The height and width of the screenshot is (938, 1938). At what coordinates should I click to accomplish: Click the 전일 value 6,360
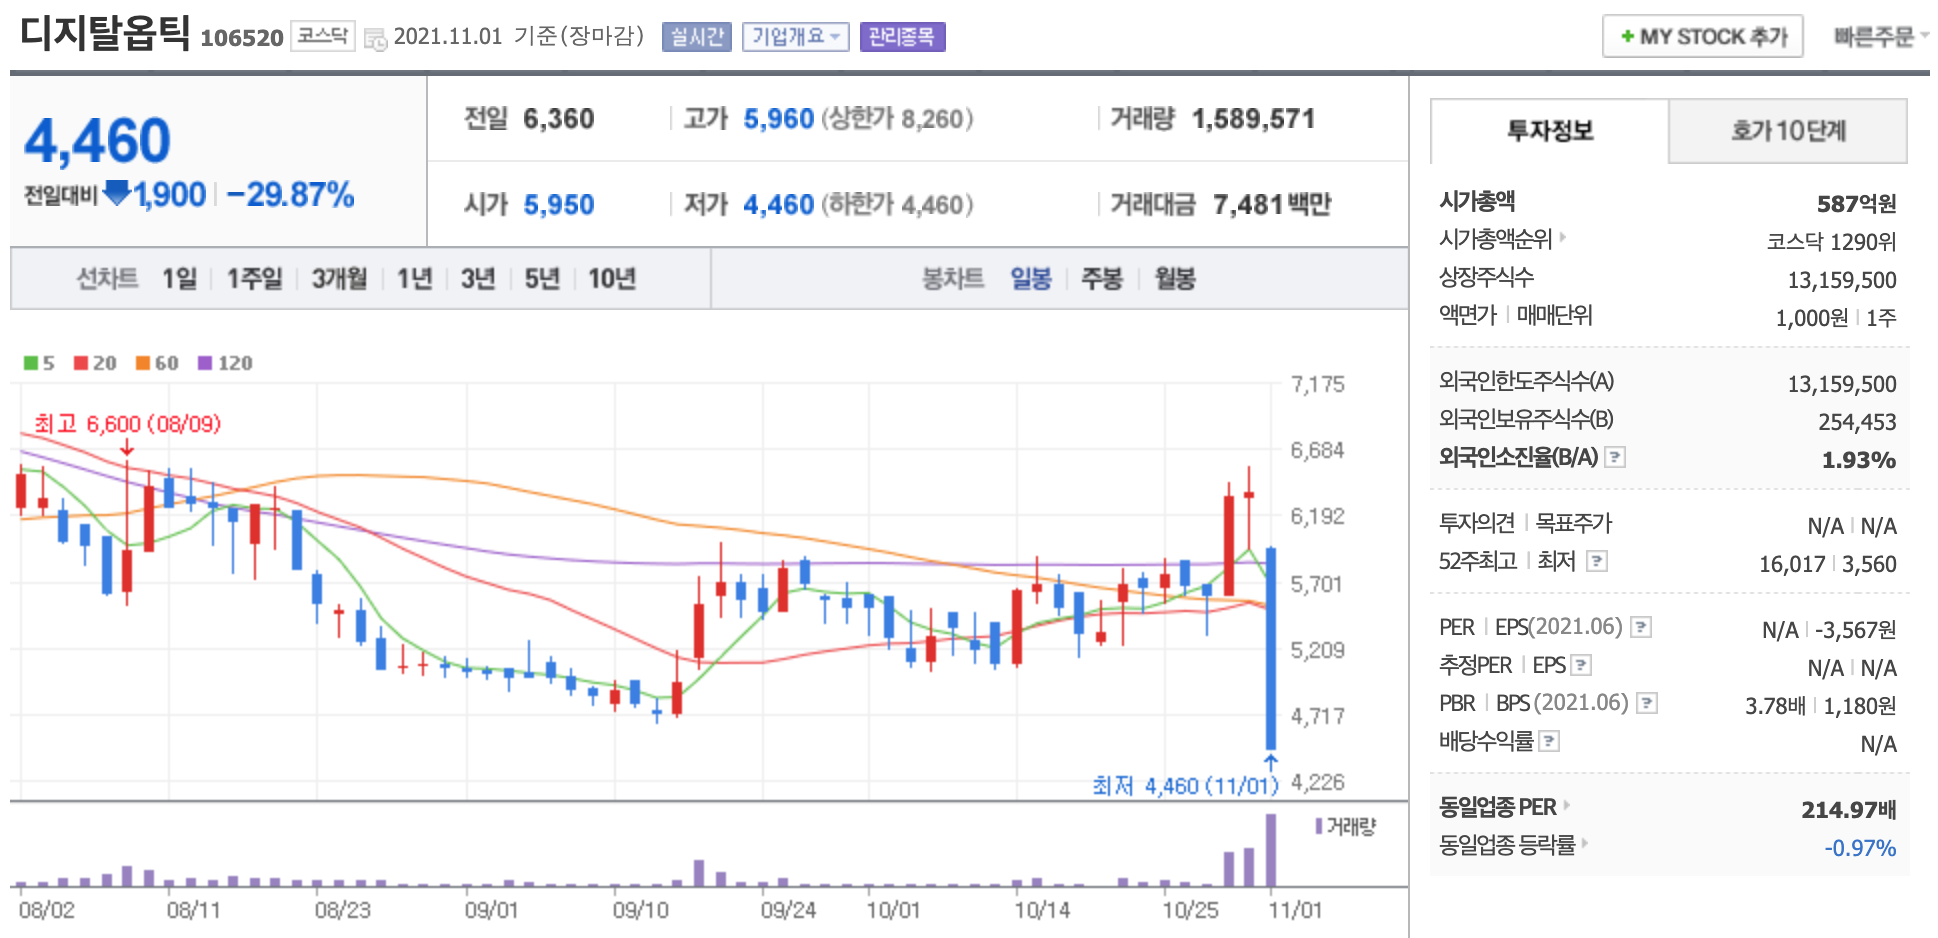559,119
